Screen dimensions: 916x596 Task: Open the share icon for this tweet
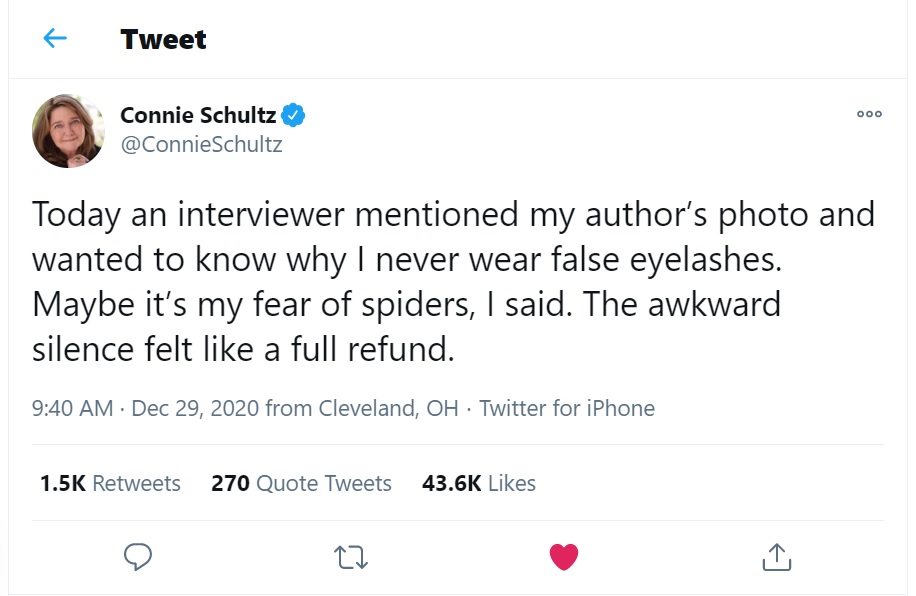[776, 557]
